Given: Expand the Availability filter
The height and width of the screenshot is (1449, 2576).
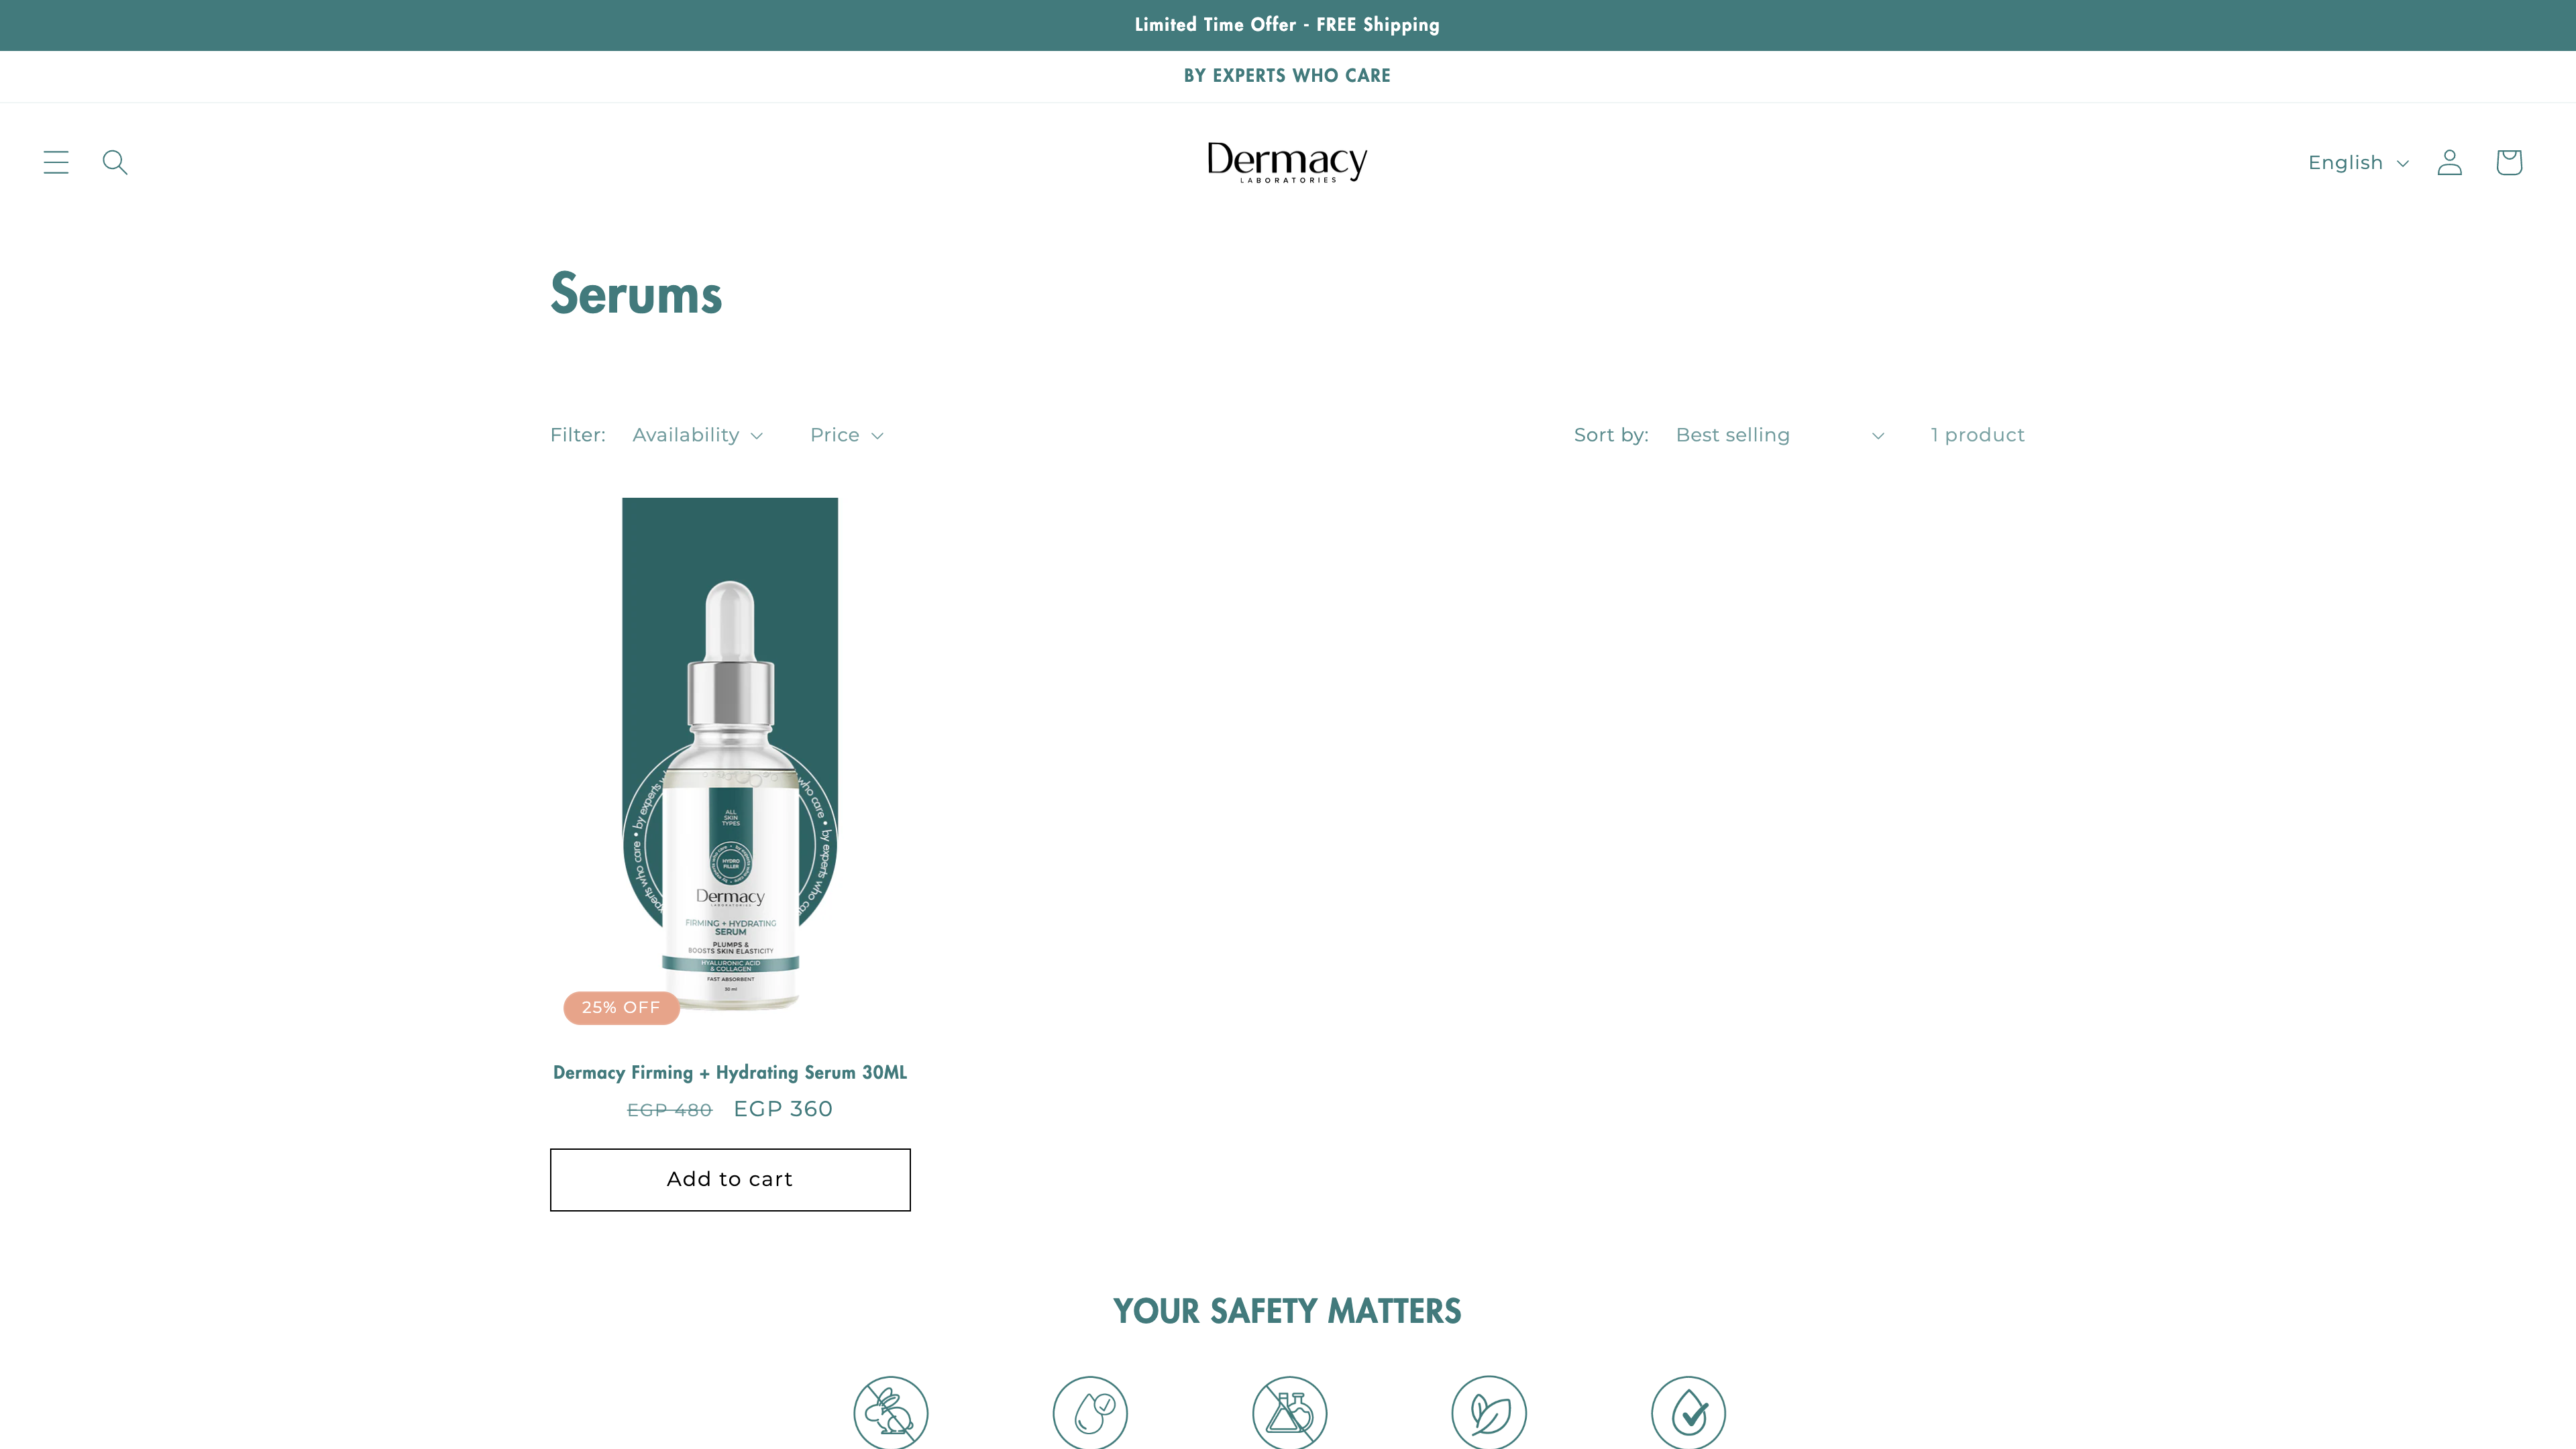Looking at the screenshot, I should (697, 435).
